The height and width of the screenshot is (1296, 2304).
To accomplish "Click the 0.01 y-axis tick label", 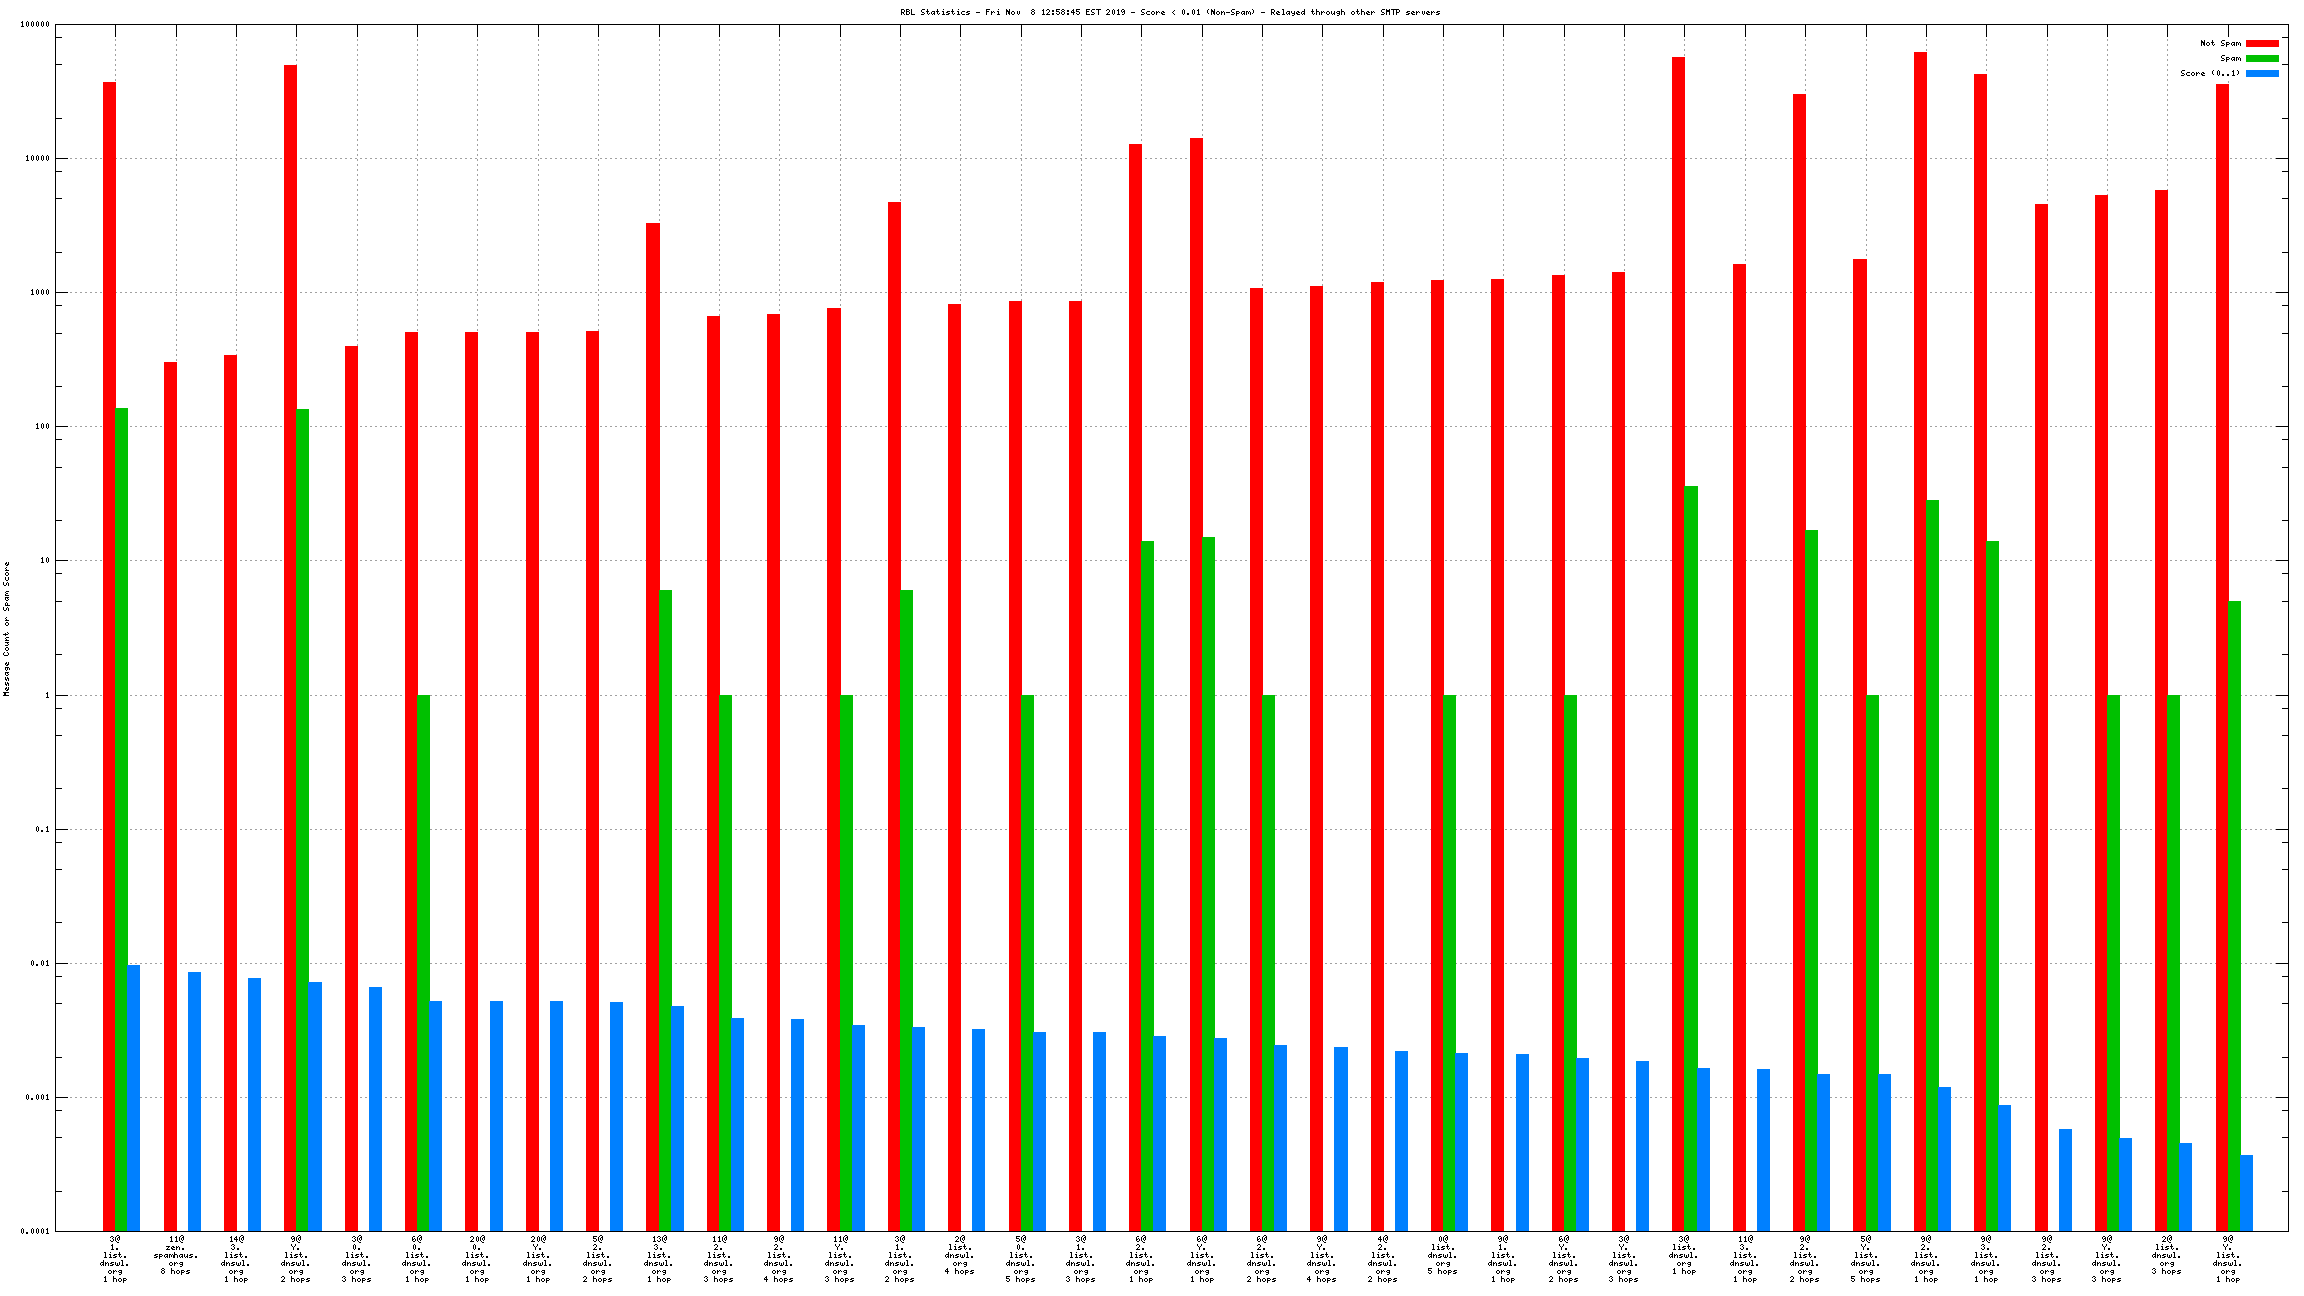I will (x=38, y=964).
